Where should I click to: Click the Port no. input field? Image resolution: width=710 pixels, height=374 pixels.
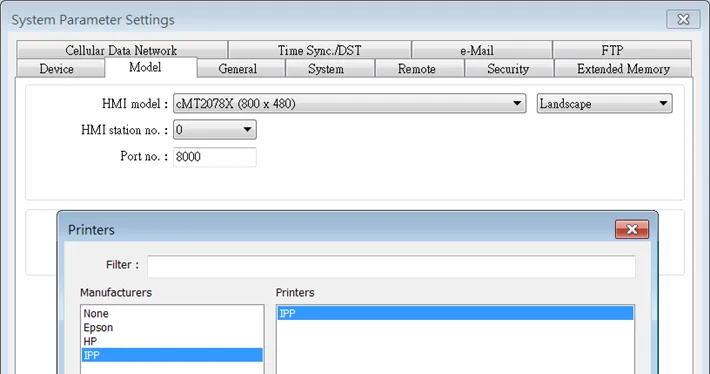tap(215, 157)
